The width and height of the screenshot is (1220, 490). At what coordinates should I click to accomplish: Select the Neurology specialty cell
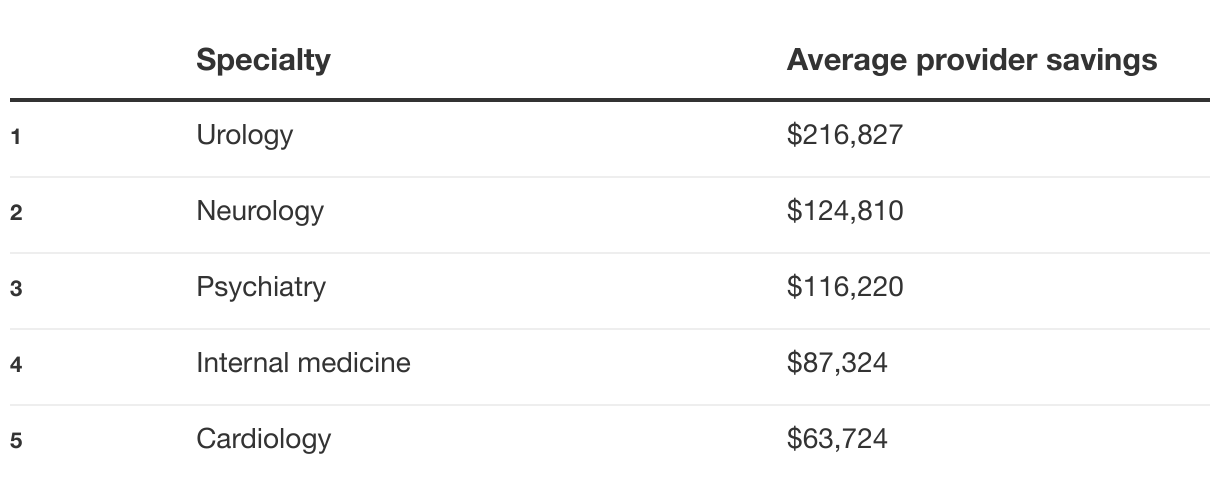pyautogui.click(x=260, y=211)
